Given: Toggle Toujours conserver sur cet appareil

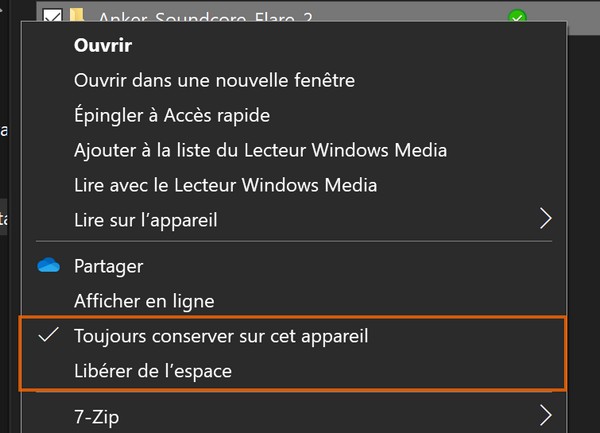Looking at the screenshot, I should 221,336.
